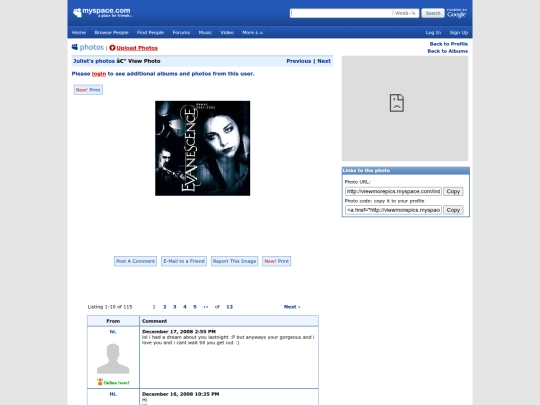Go to Home in navigation bar
The width and height of the screenshot is (540, 405).
(x=79, y=32)
